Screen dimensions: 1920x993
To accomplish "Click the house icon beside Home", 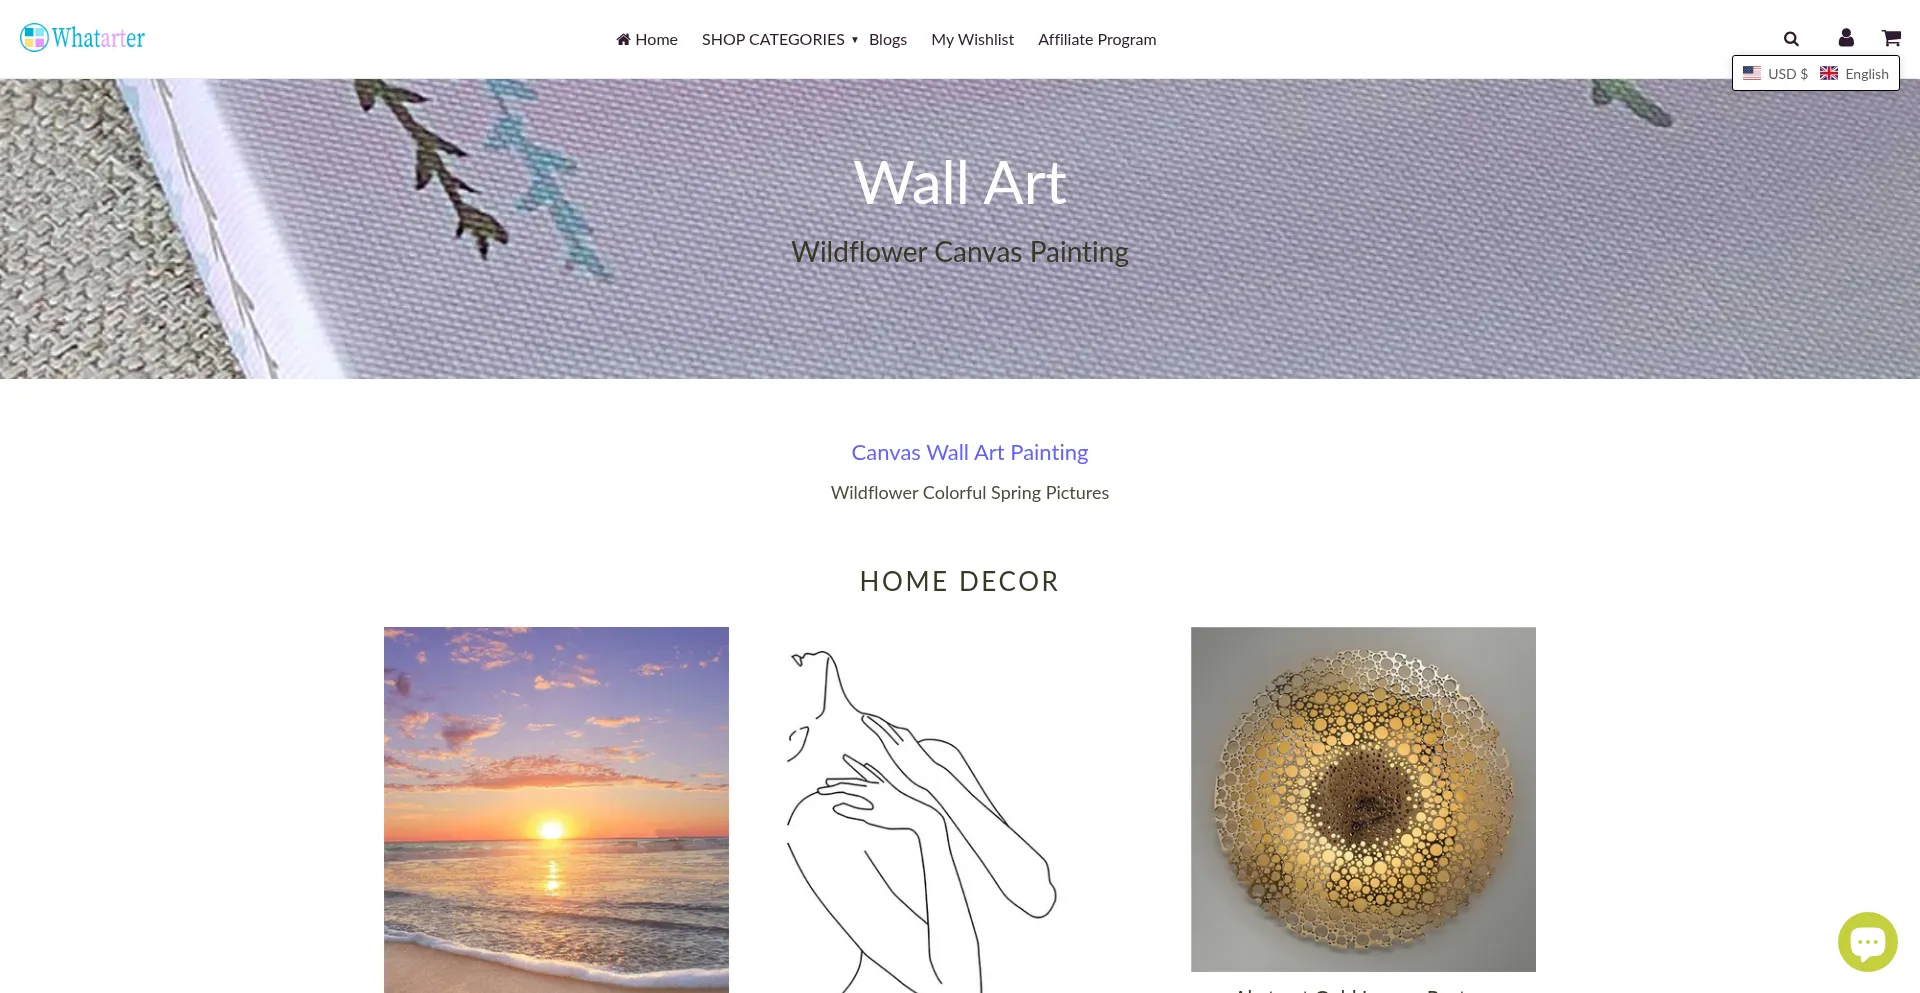I will (x=623, y=39).
